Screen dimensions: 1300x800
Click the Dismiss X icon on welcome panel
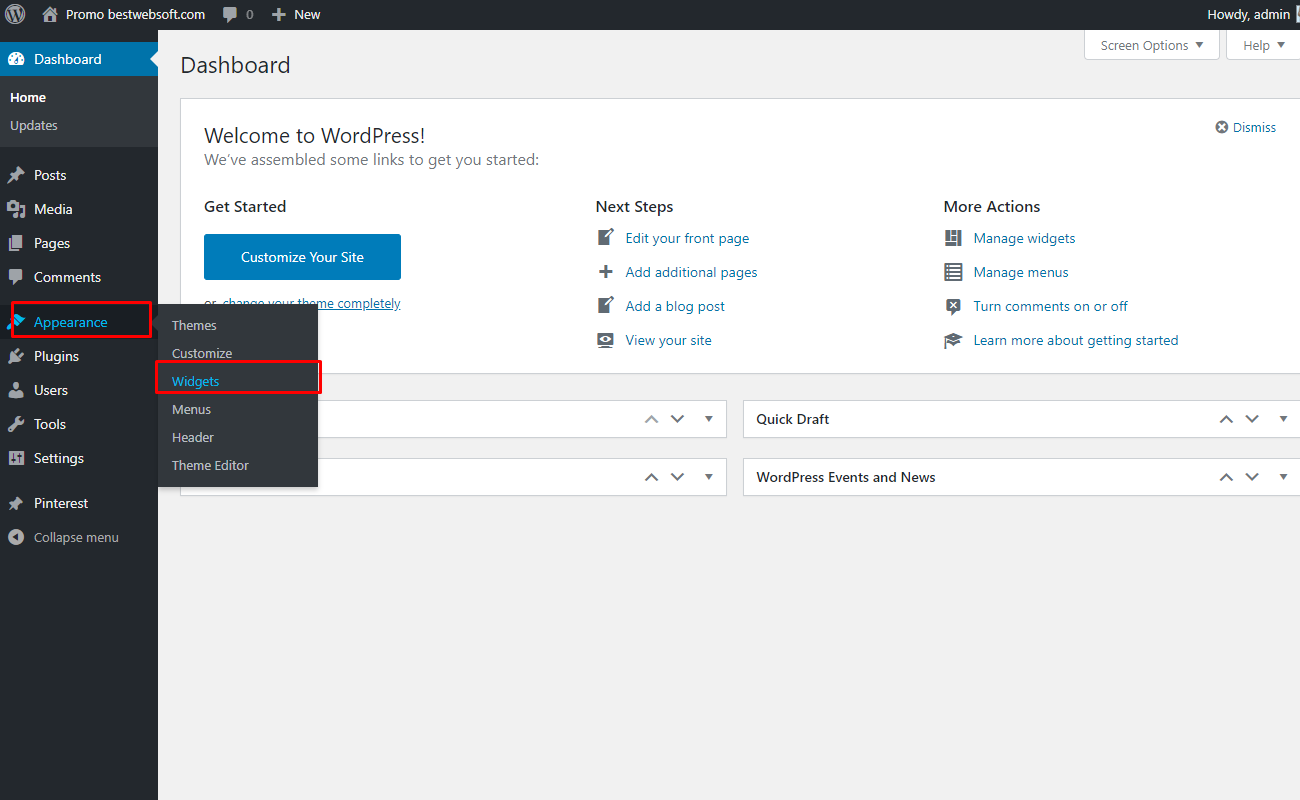tap(1222, 127)
